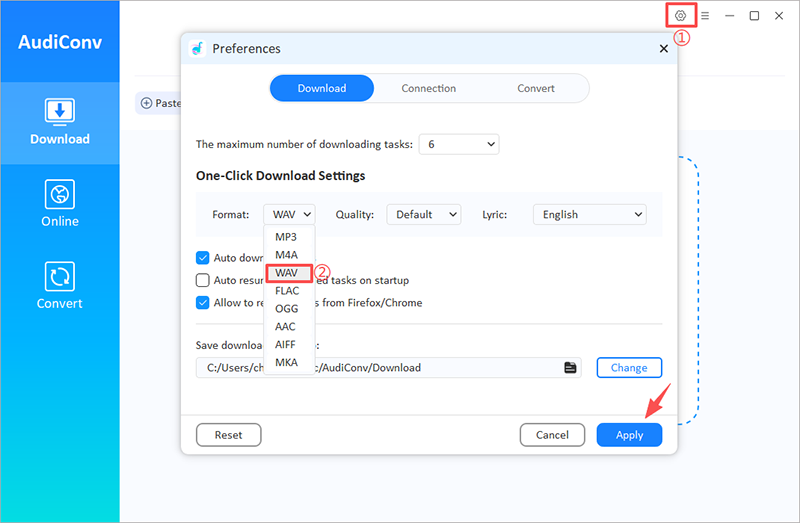
Task: Open folder icon in save path field
Action: [x=570, y=367]
